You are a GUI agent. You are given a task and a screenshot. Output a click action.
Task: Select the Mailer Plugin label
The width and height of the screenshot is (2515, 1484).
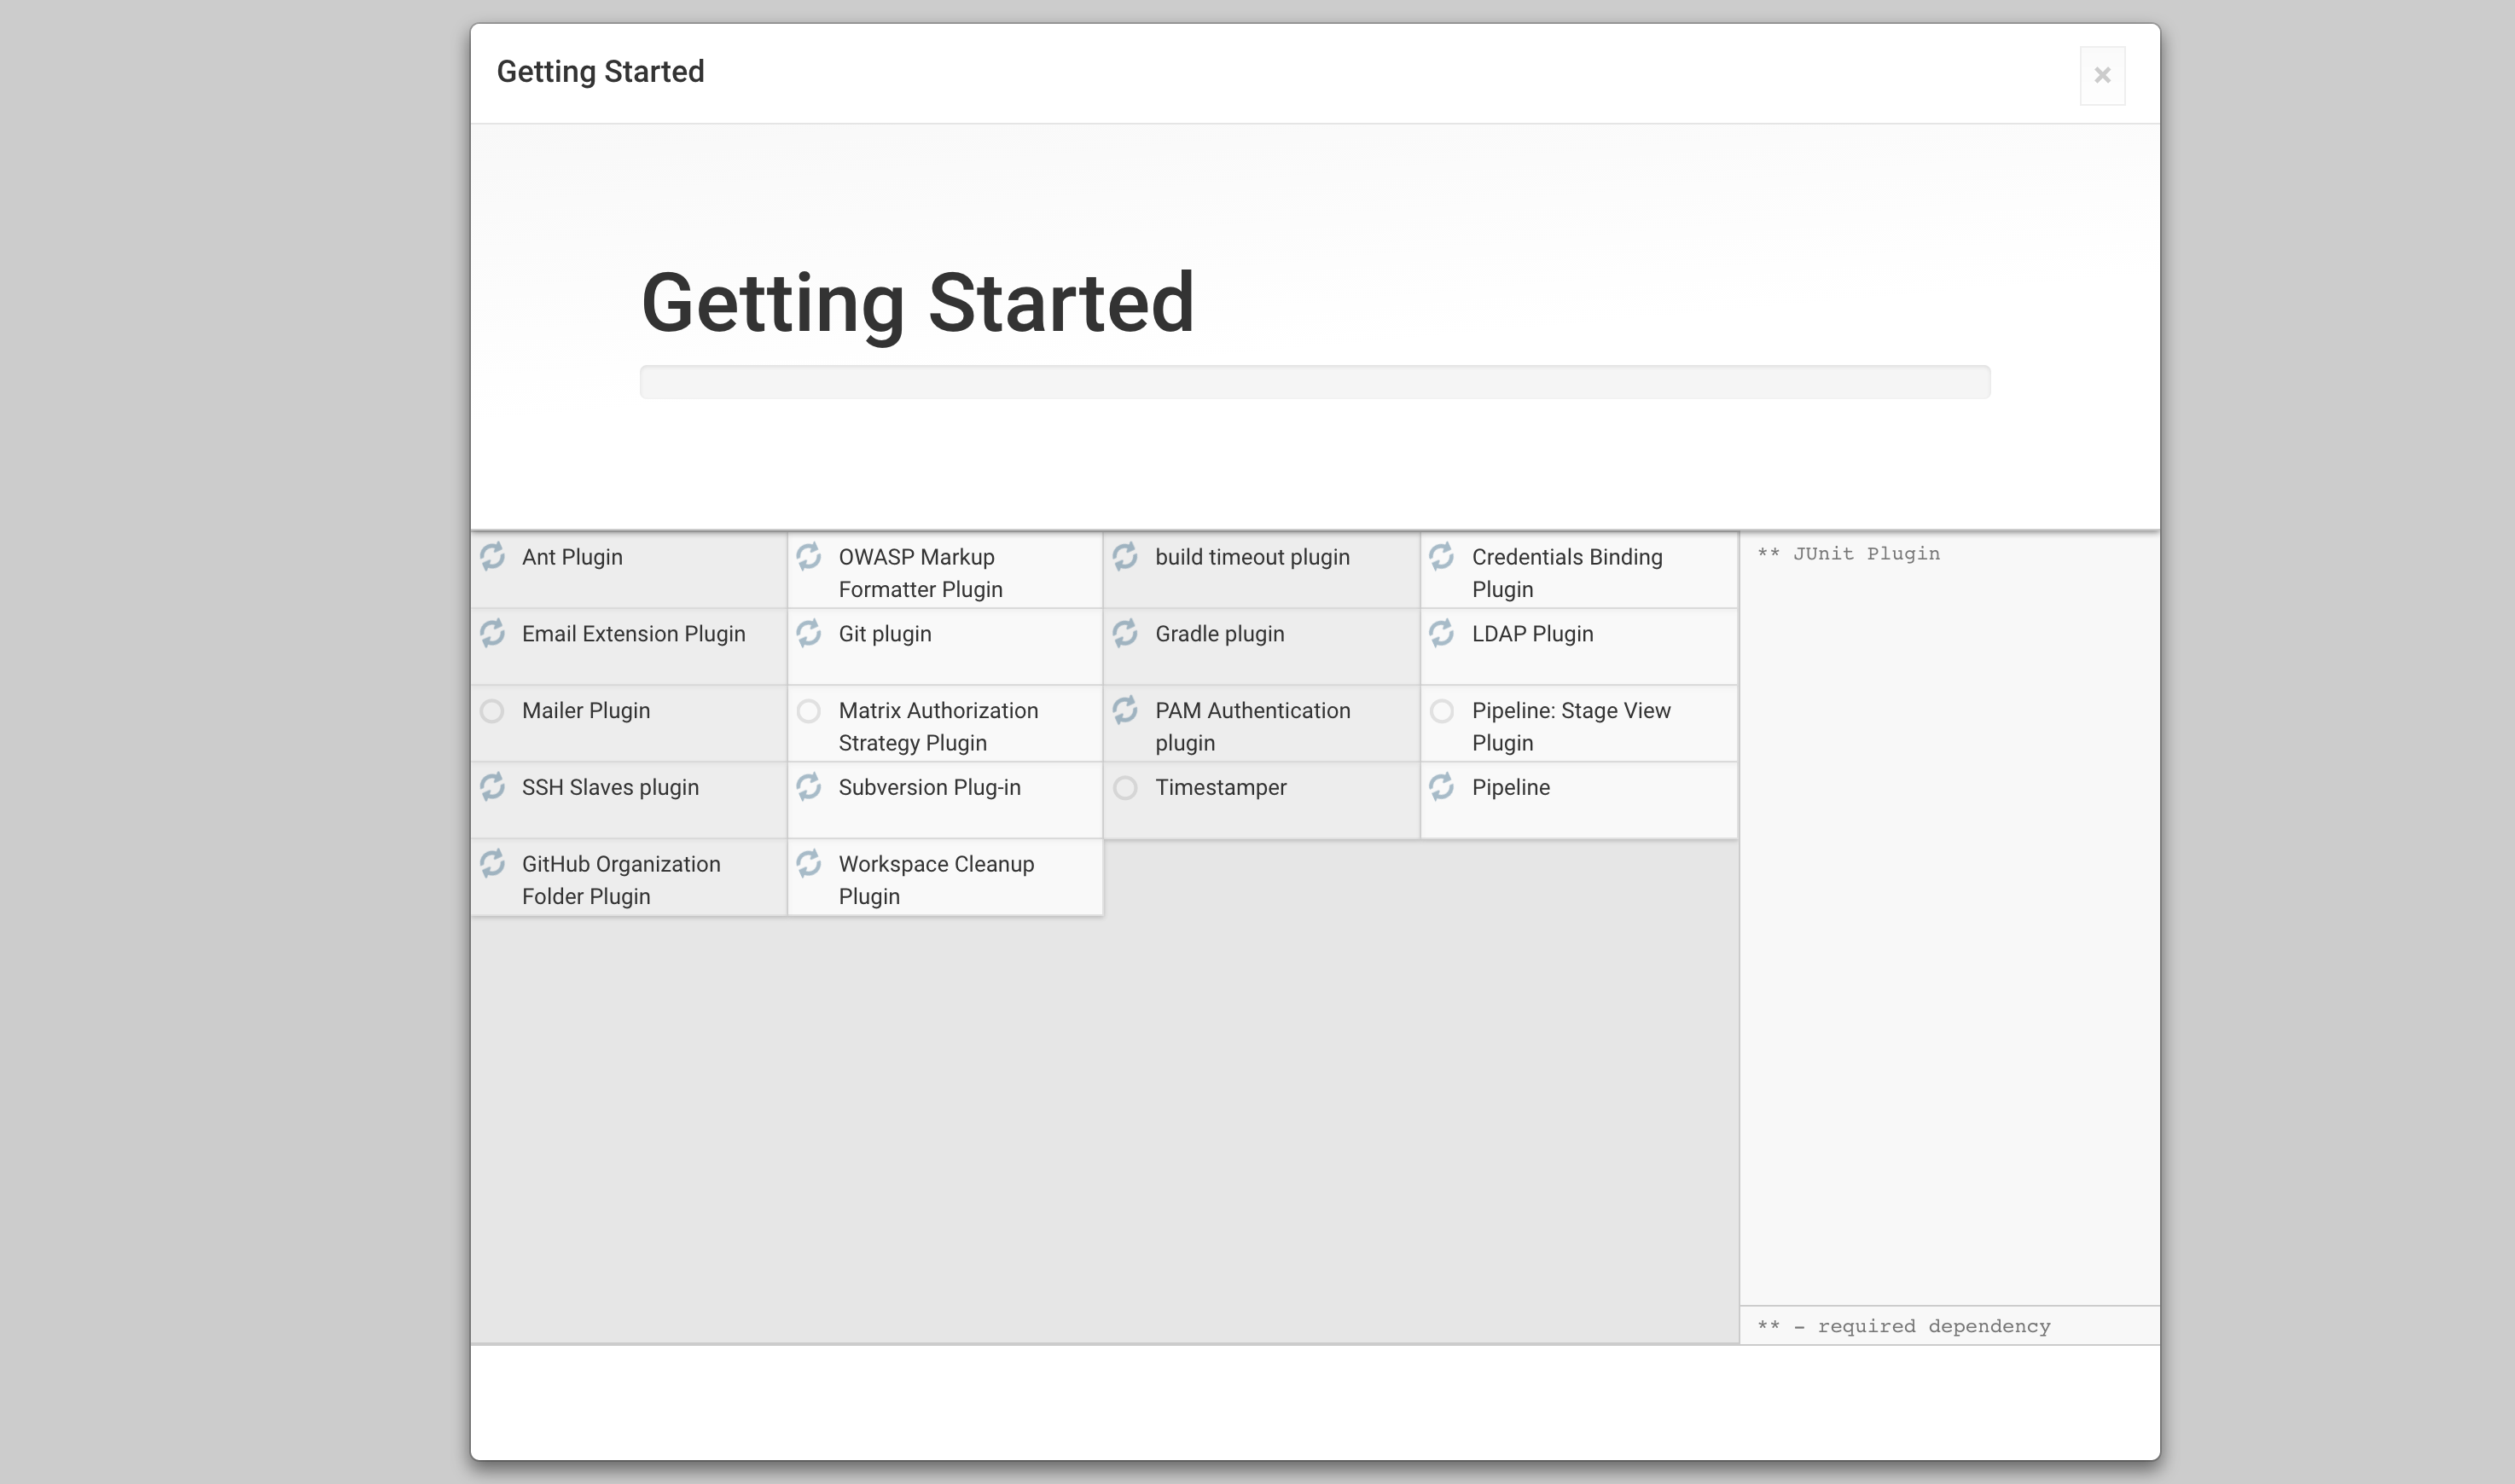point(586,711)
